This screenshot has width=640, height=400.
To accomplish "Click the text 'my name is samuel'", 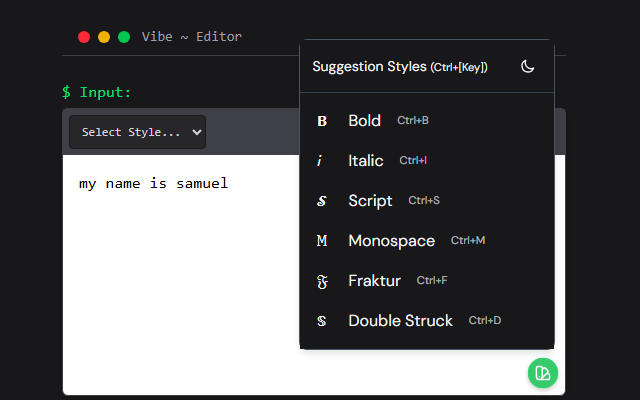I will point(153,183).
